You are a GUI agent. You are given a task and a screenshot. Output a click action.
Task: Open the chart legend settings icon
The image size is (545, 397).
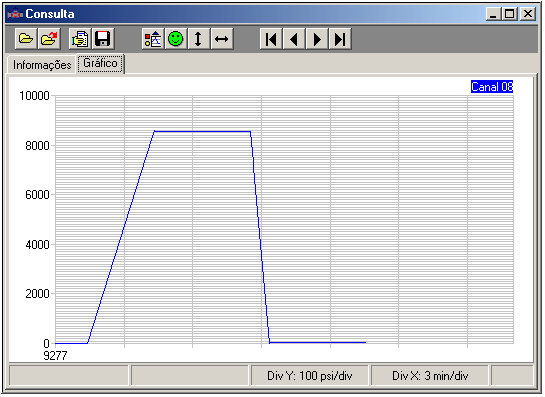tap(153, 39)
